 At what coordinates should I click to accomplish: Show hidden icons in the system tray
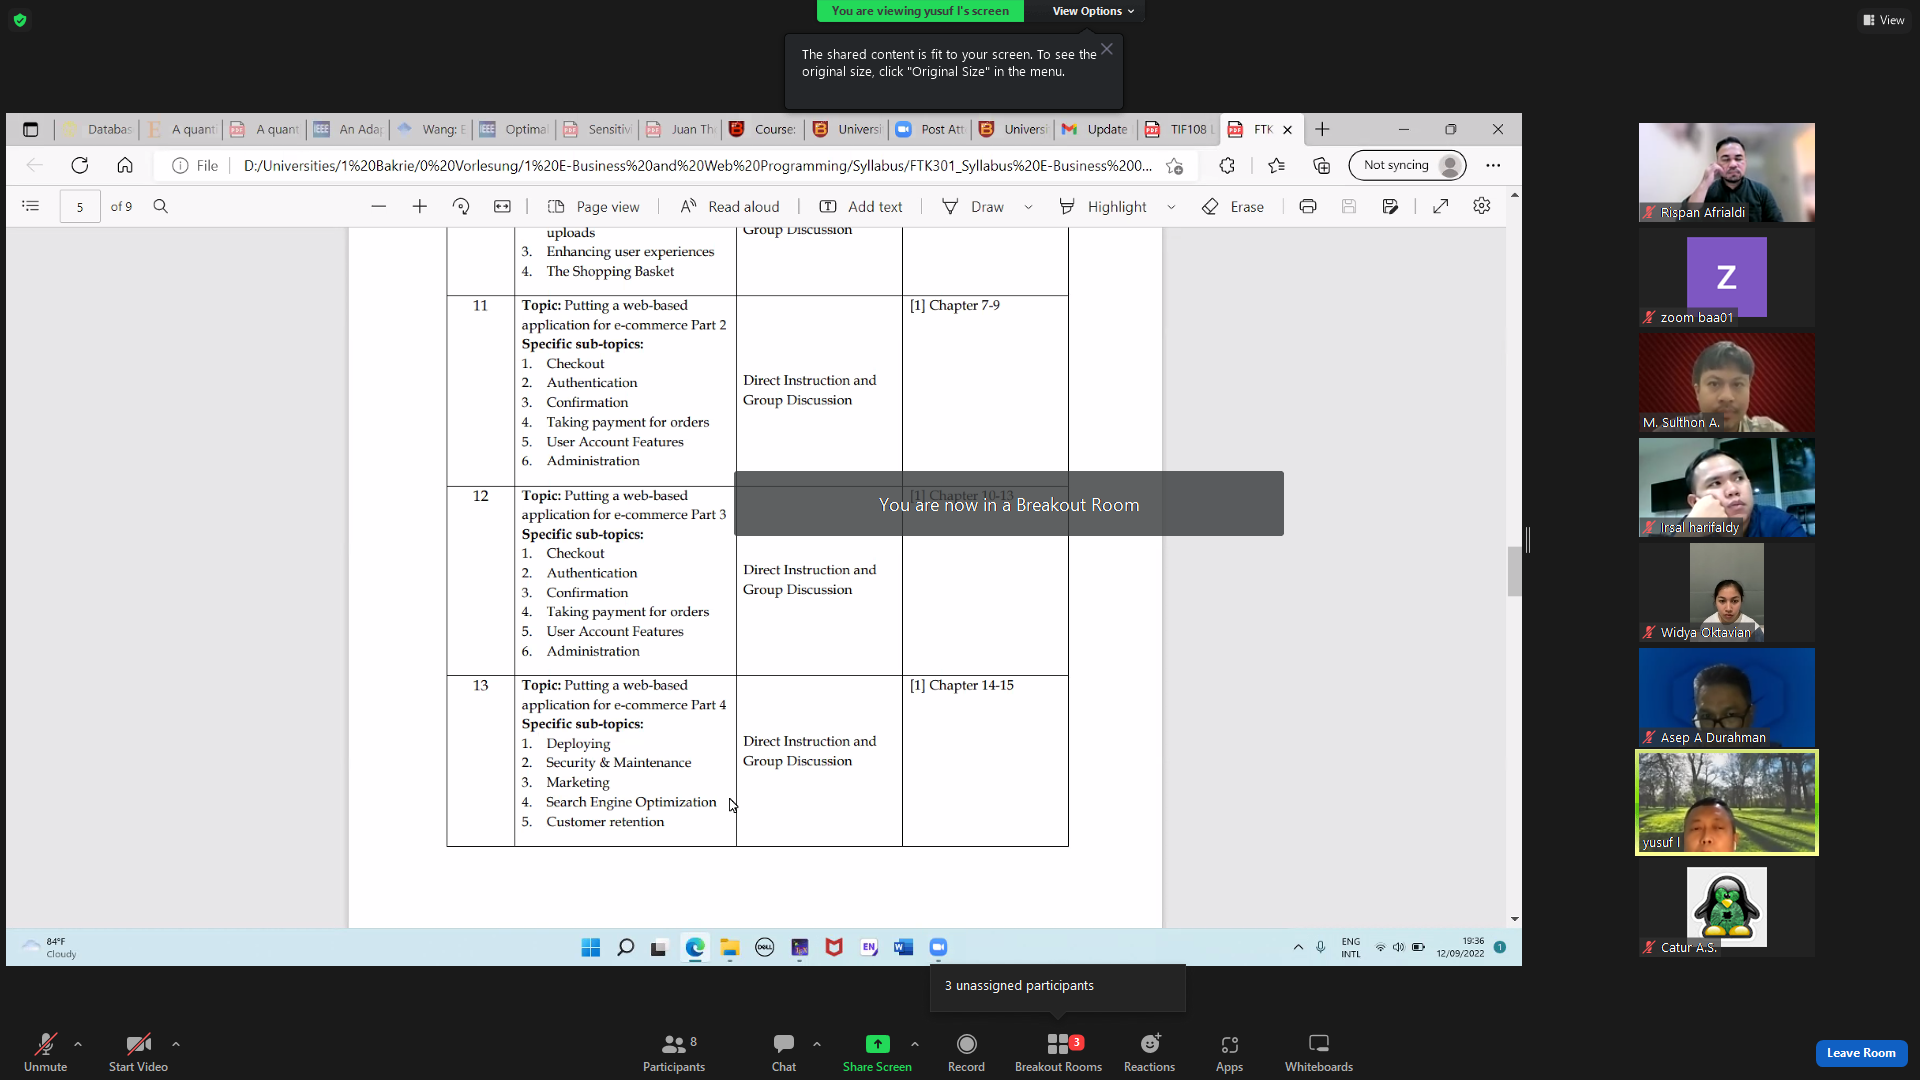[1298, 947]
